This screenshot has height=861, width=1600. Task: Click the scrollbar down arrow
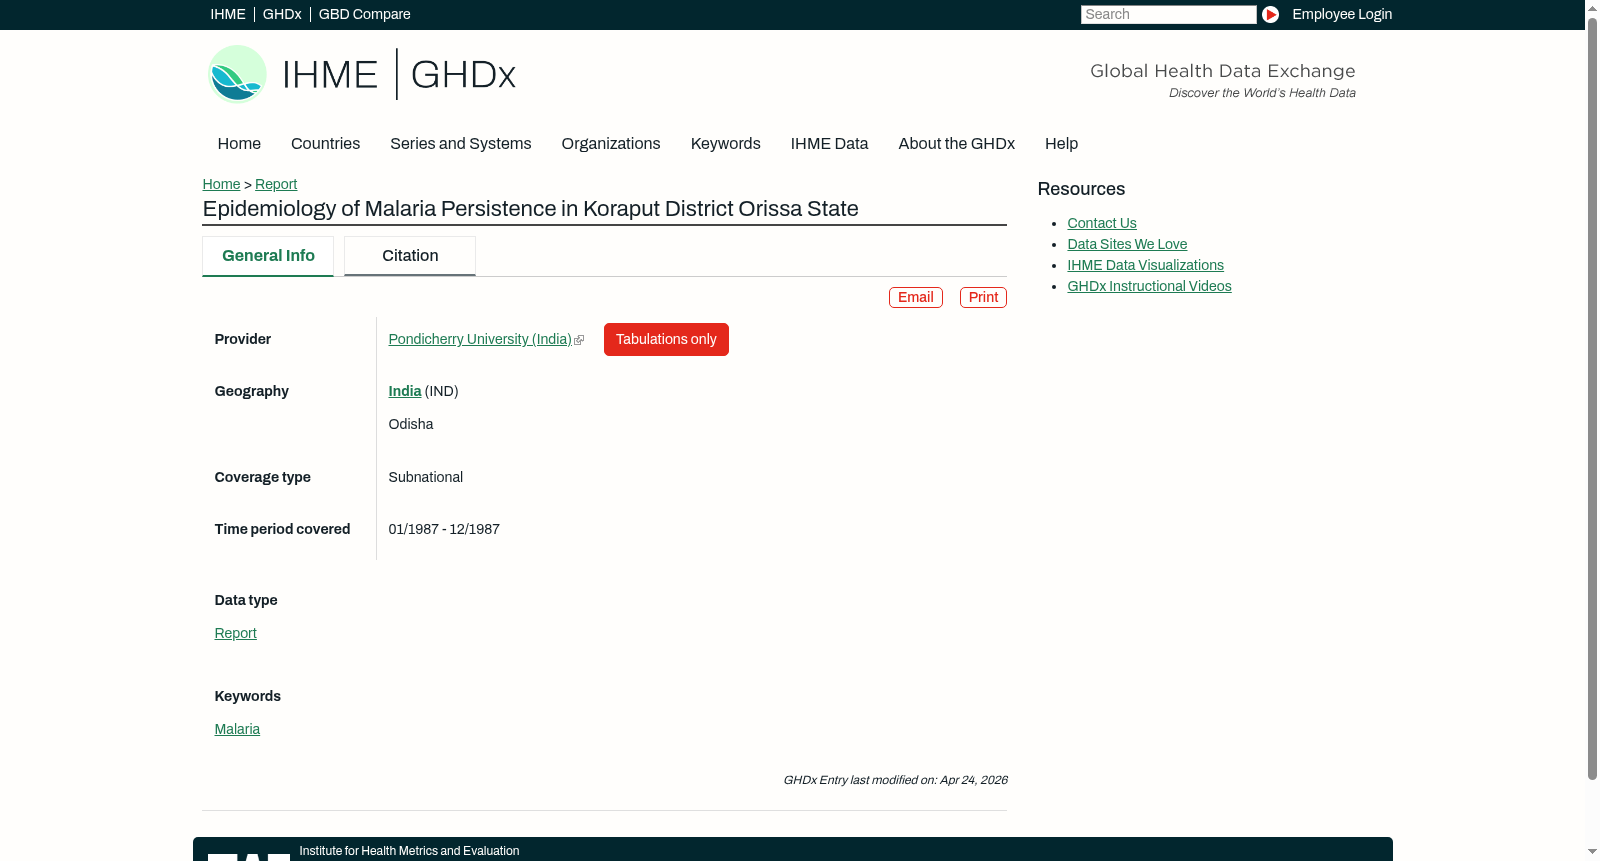(1592, 853)
